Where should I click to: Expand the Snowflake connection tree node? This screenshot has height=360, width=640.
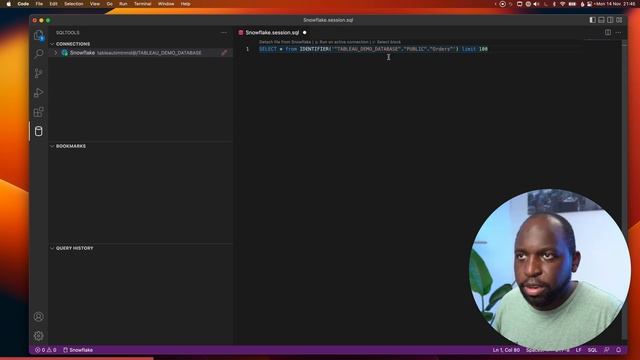pos(56,53)
